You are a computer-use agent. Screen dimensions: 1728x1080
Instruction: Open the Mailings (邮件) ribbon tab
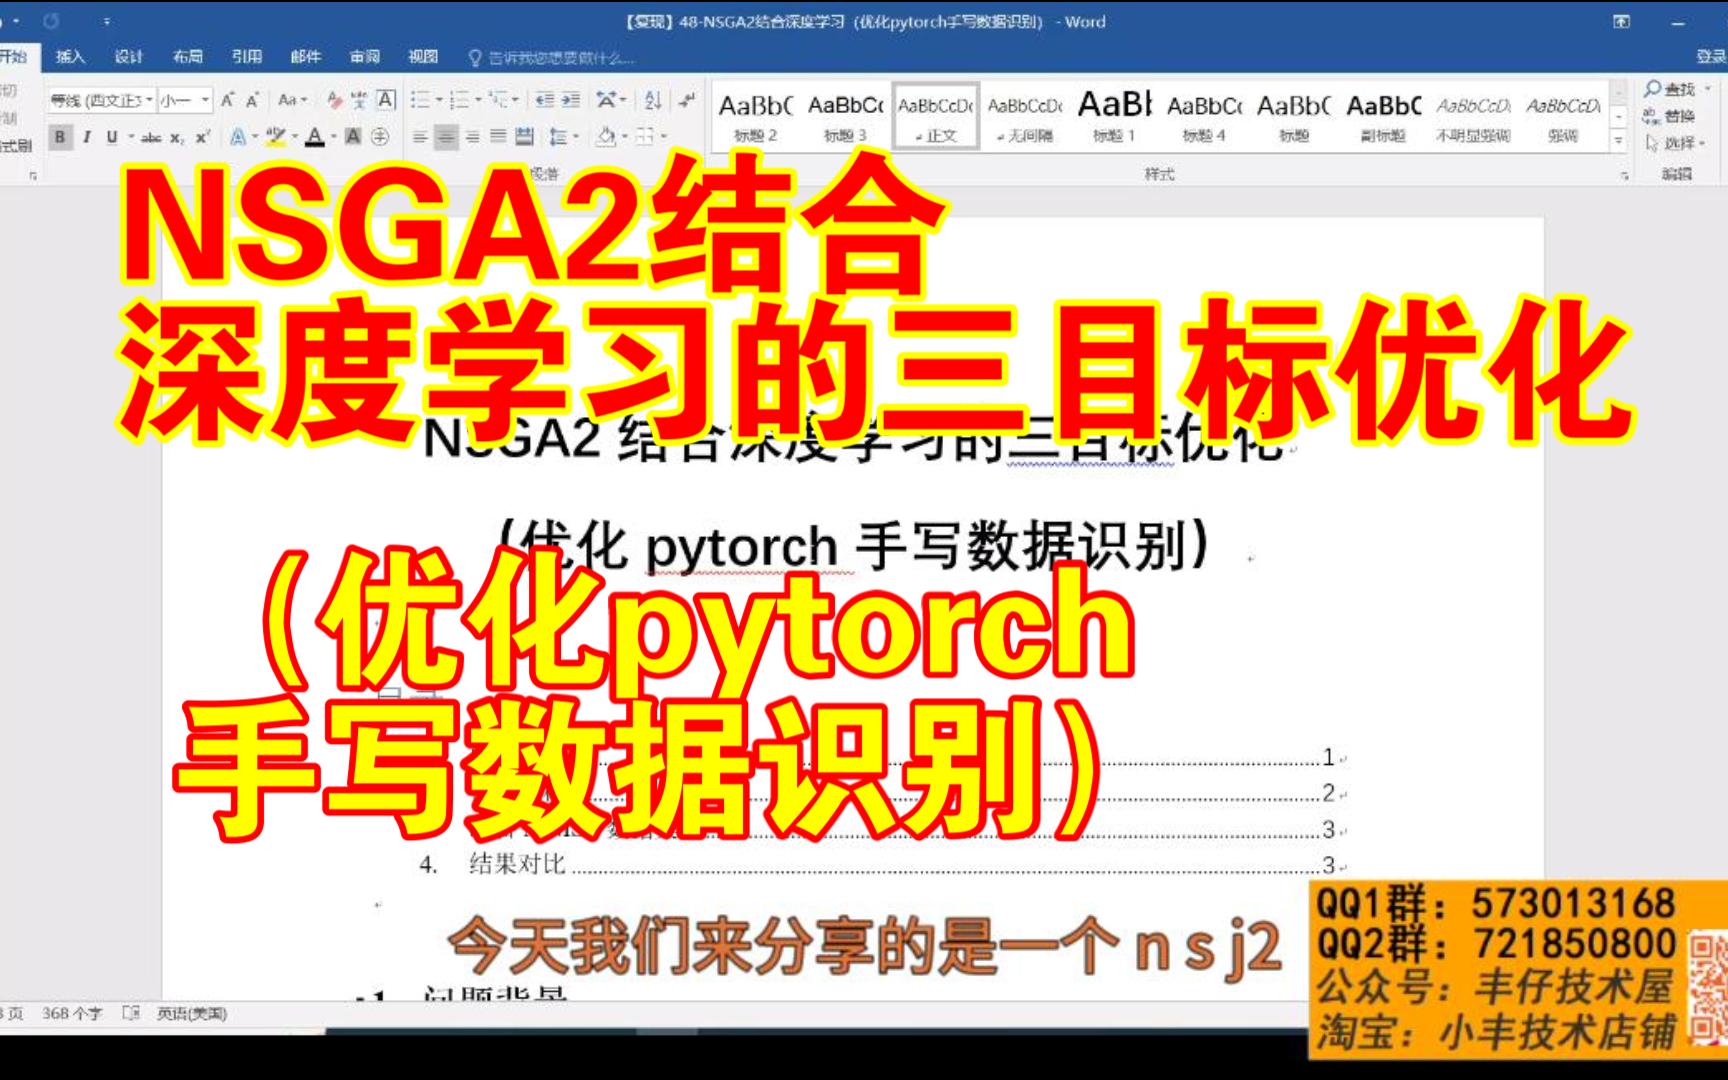coord(306,57)
